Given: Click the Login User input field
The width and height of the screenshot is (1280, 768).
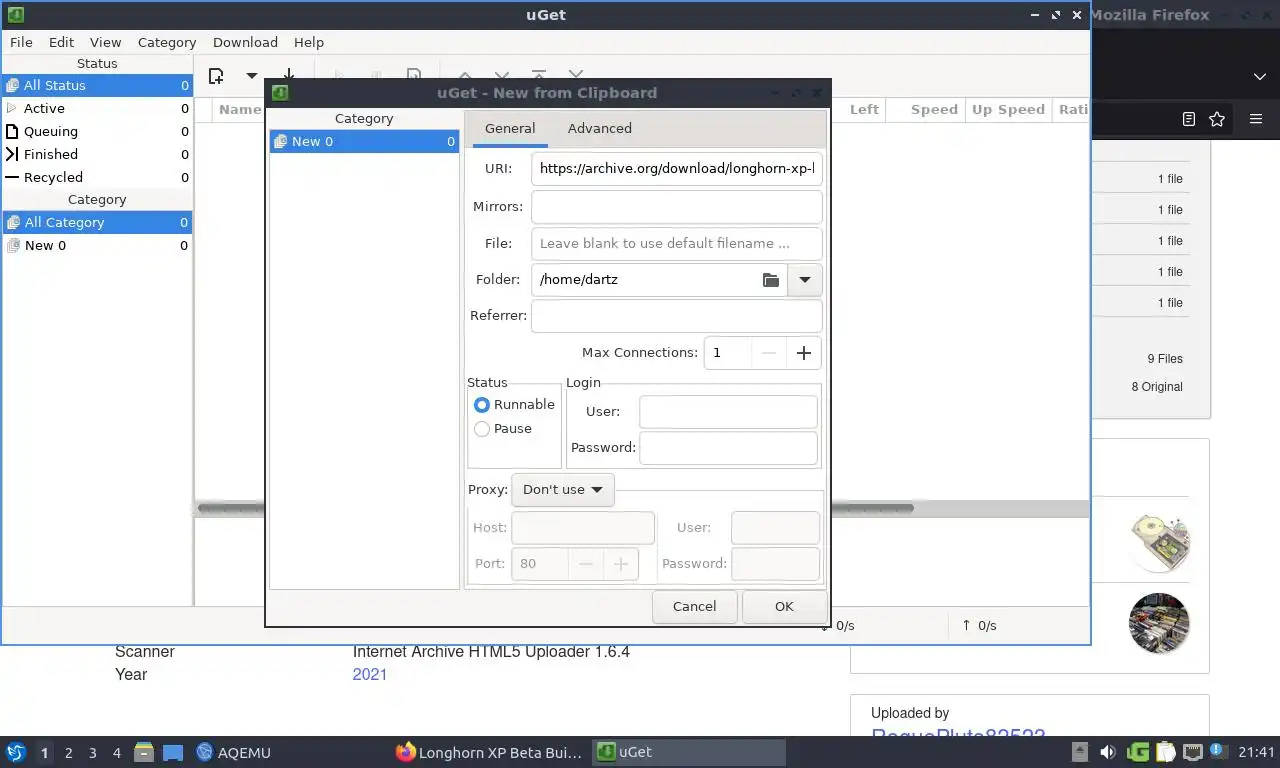Looking at the screenshot, I should [x=728, y=412].
